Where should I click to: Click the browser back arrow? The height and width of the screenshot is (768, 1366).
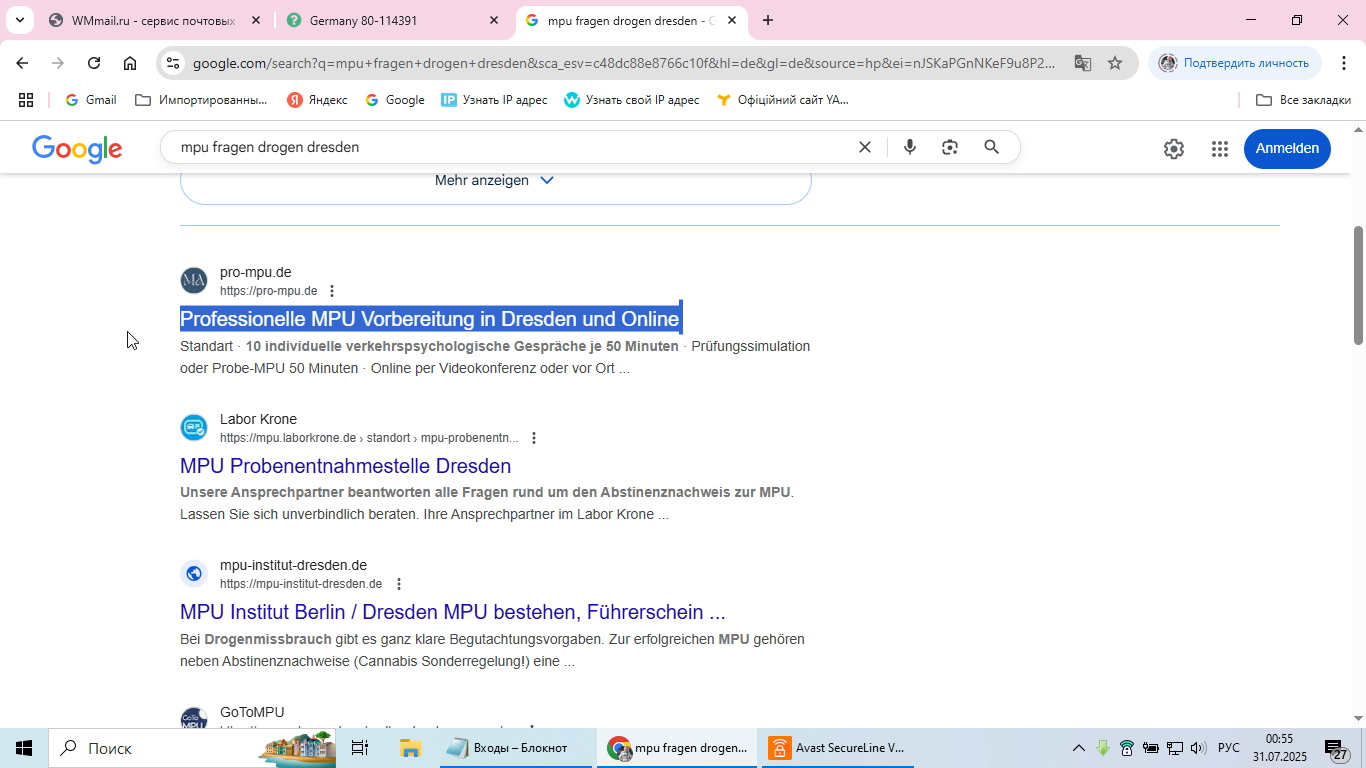pyautogui.click(x=22, y=63)
